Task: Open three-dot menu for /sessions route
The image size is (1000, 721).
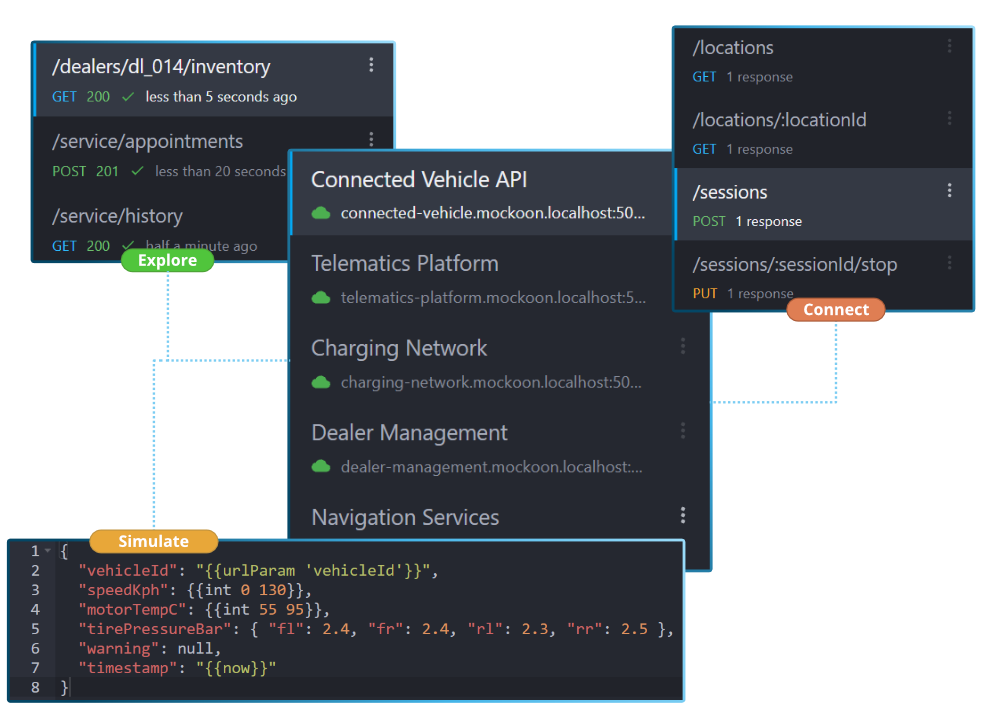Action: 949,191
